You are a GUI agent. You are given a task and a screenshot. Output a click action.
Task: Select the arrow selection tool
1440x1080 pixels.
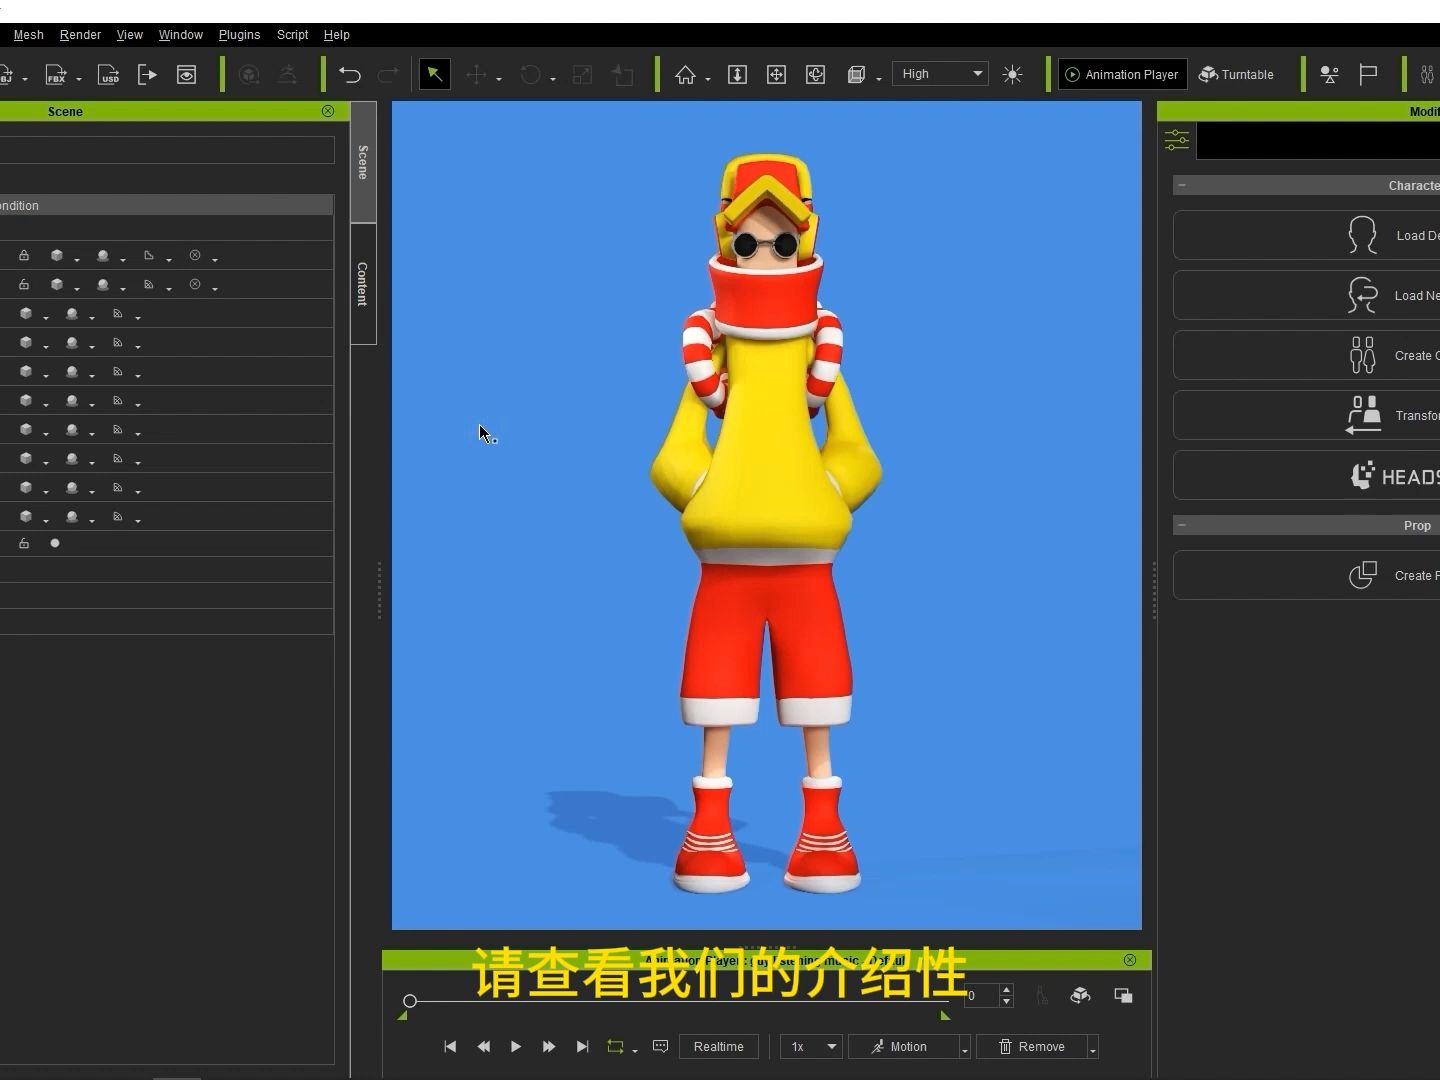tap(434, 74)
